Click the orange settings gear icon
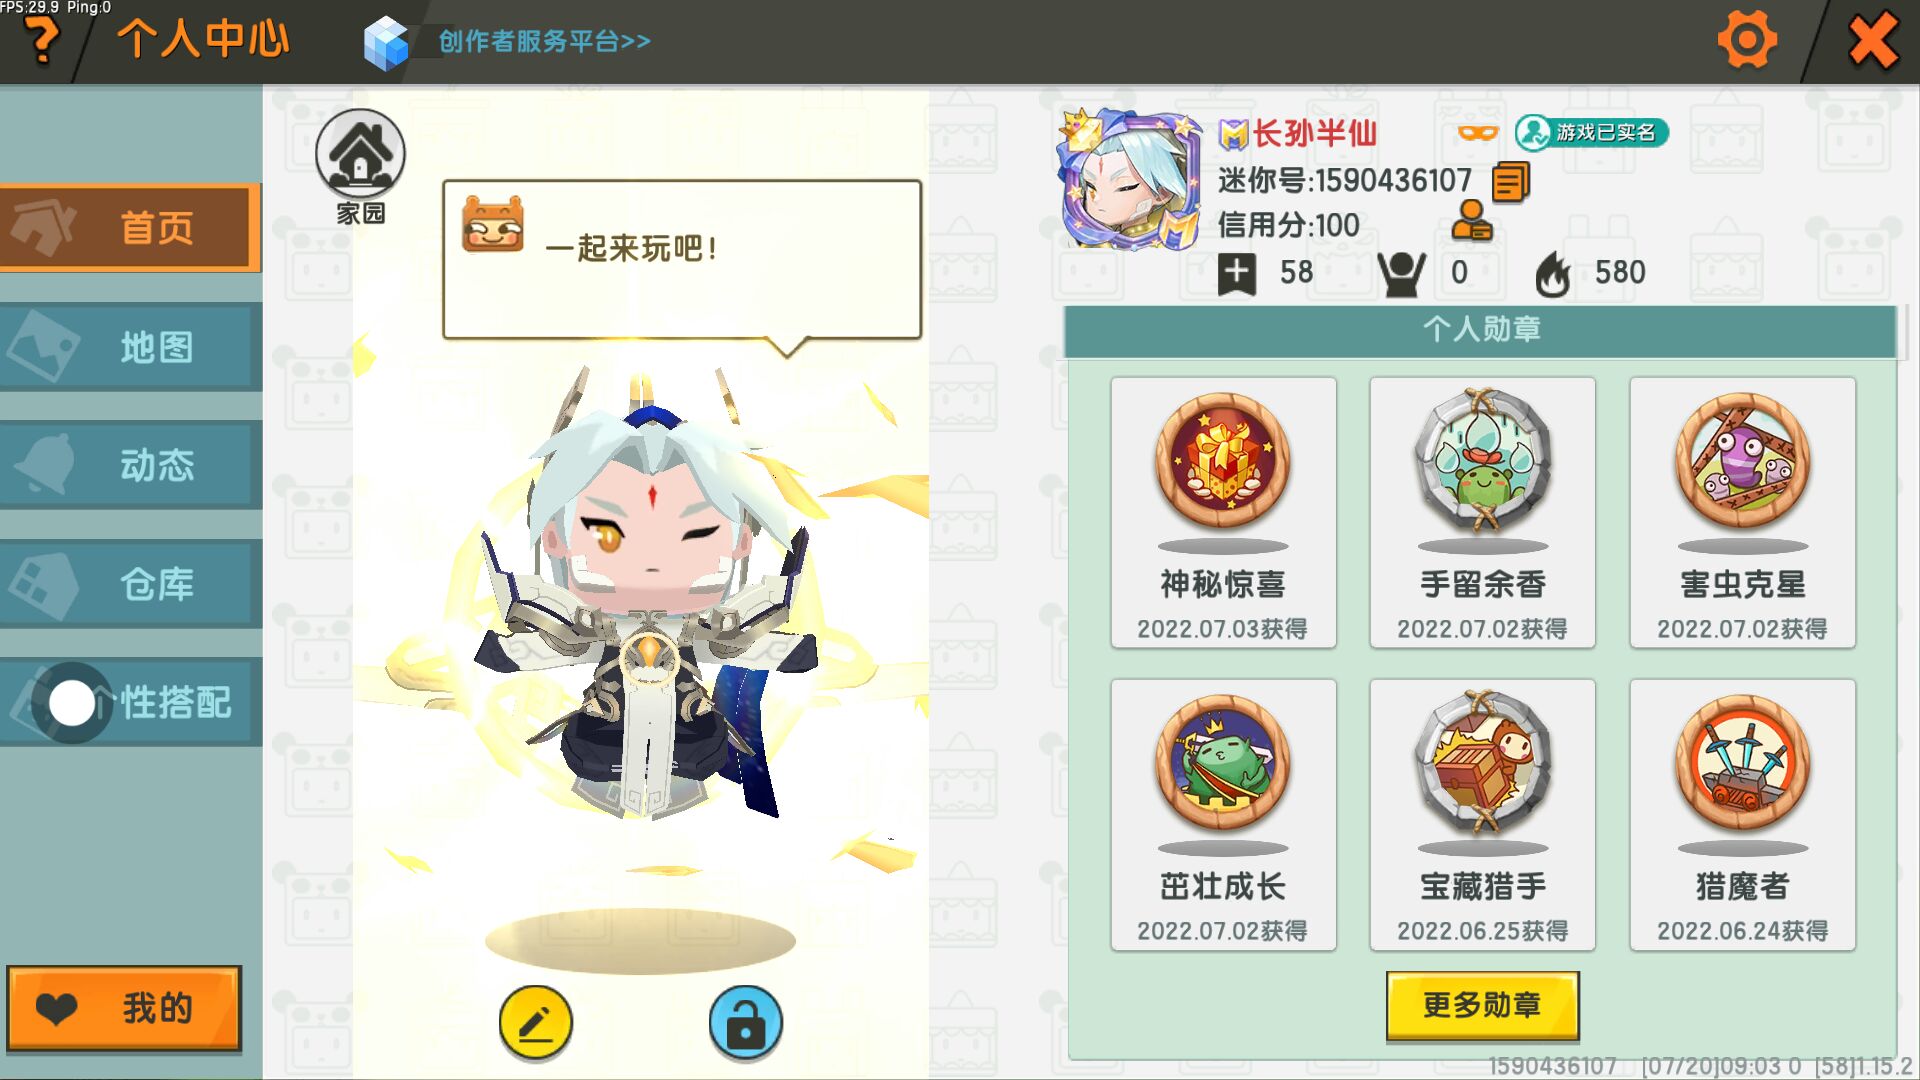This screenshot has width=1920, height=1080. coord(1747,41)
